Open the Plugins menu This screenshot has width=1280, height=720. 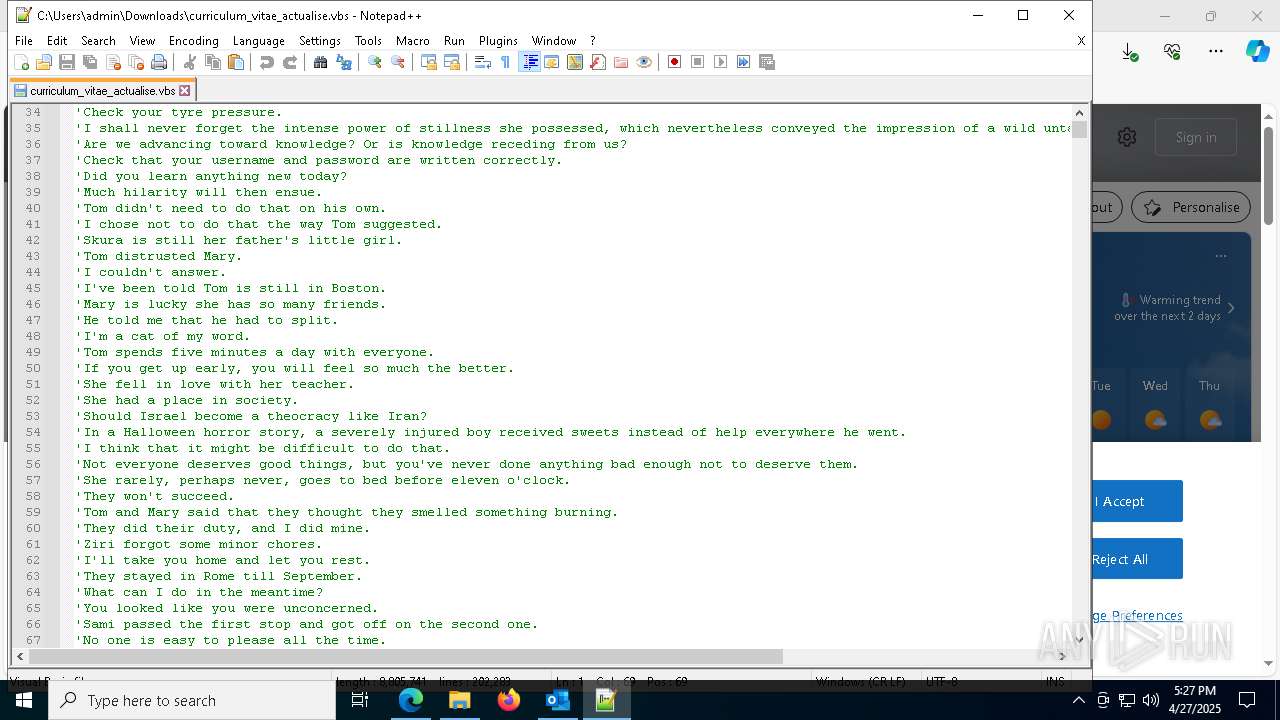(498, 41)
